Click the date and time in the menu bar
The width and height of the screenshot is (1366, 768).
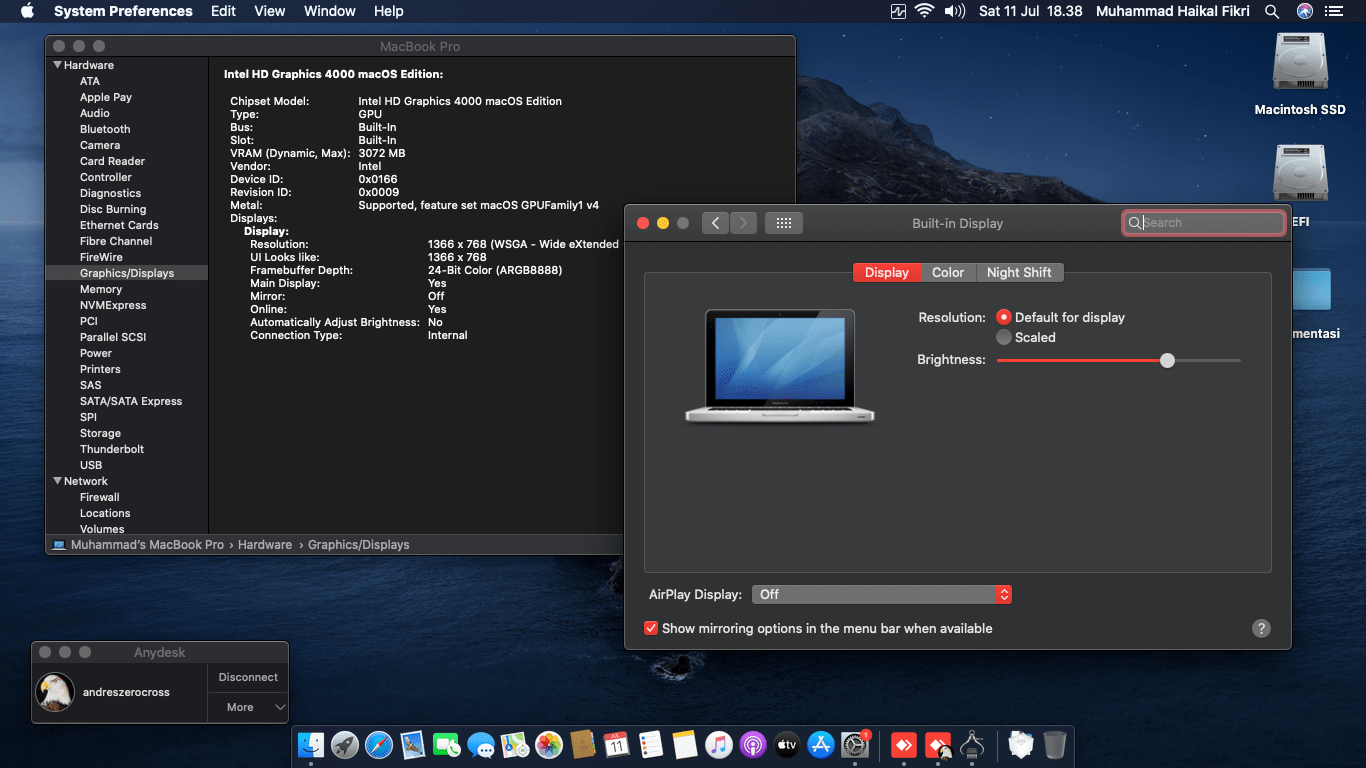coord(1031,11)
